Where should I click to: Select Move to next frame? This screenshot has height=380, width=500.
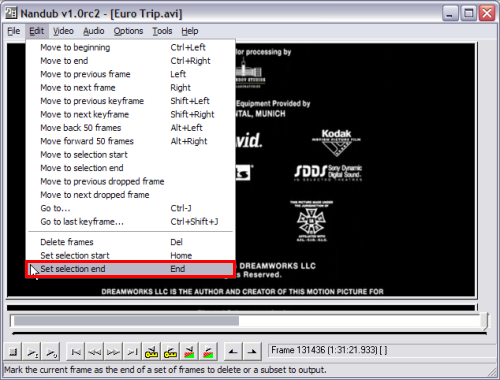point(130,88)
